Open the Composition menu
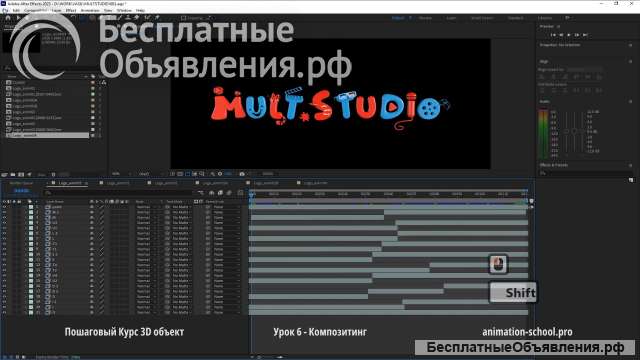640x360 pixels. [36, 10]
